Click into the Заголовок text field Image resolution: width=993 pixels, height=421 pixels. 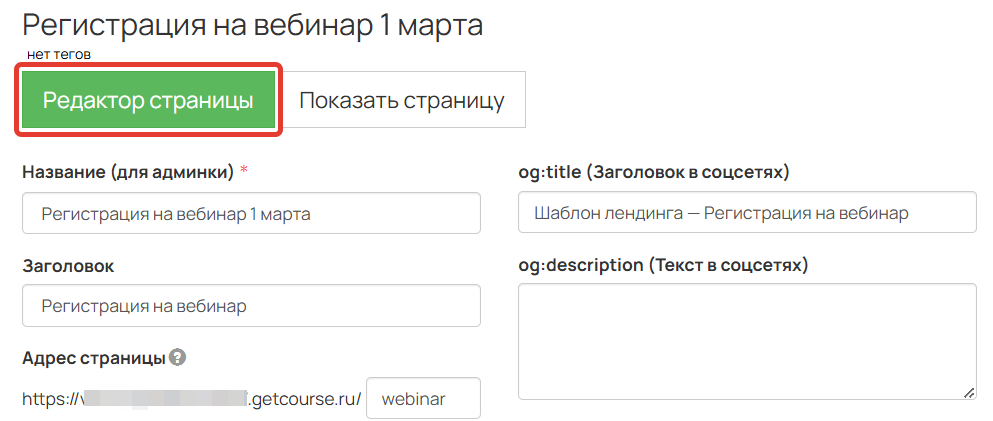click(251, 306)
